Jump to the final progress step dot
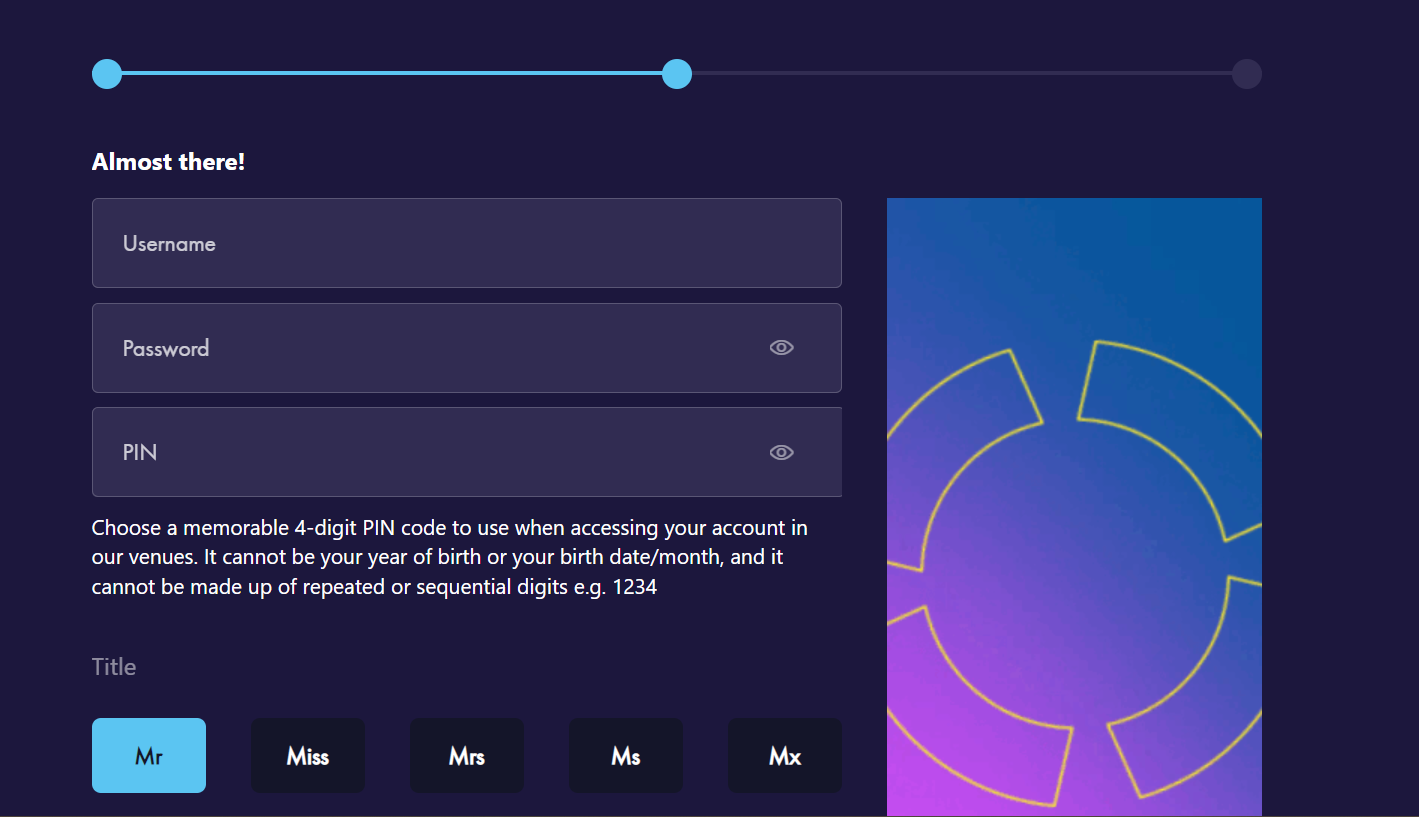Screen dimensions: 1419x817 pyautogui.click(x=1247, y=74)
